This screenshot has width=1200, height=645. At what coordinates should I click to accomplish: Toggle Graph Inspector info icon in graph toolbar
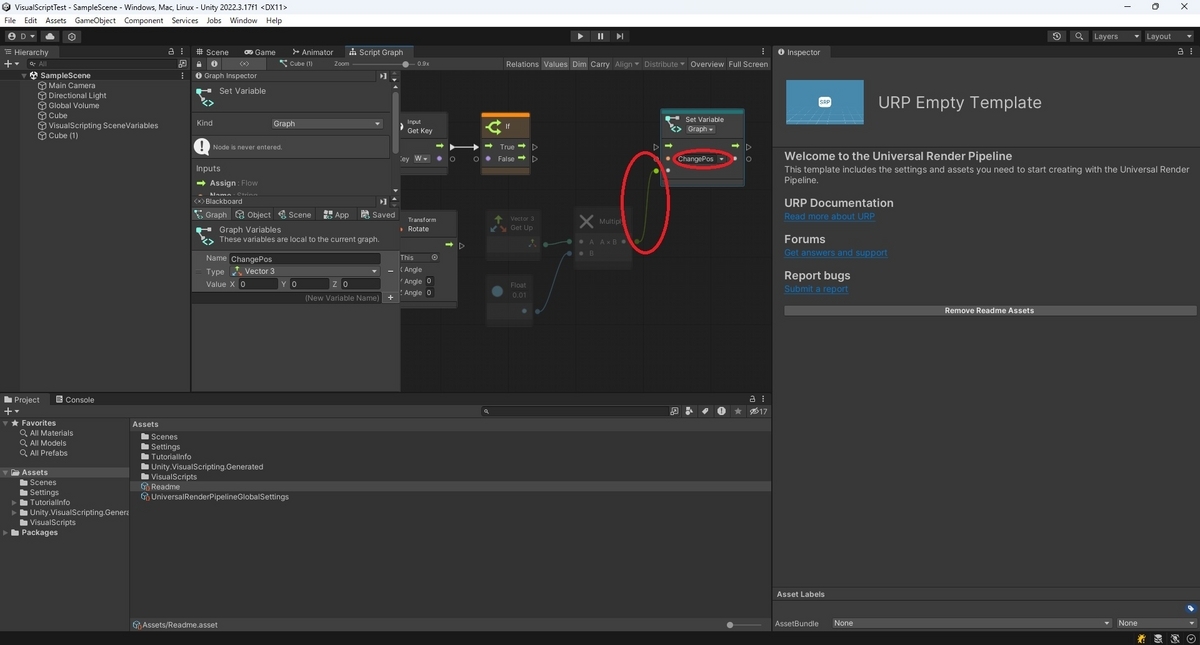[x=215, y=64]
